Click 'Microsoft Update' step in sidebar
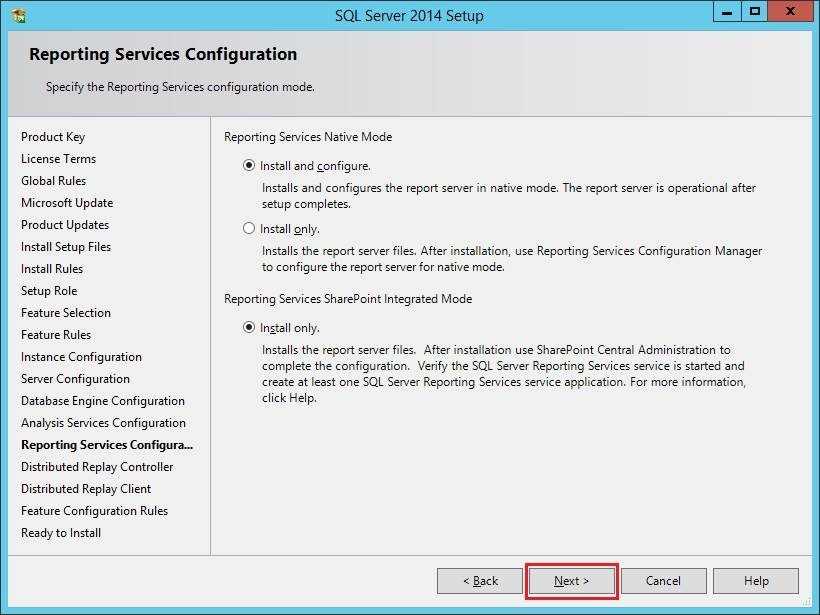 (67, 203)
